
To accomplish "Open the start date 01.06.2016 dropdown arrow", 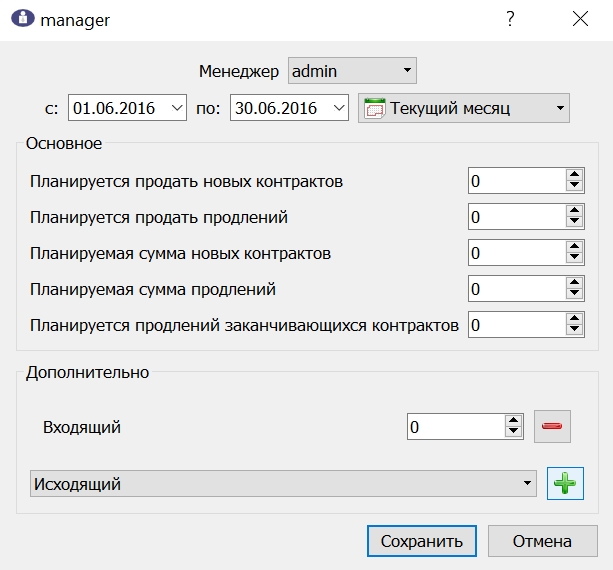I will click(x=177, y=108).
